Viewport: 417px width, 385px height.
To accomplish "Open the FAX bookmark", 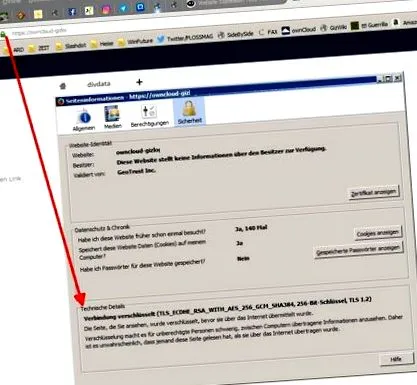I will [268, 32].
